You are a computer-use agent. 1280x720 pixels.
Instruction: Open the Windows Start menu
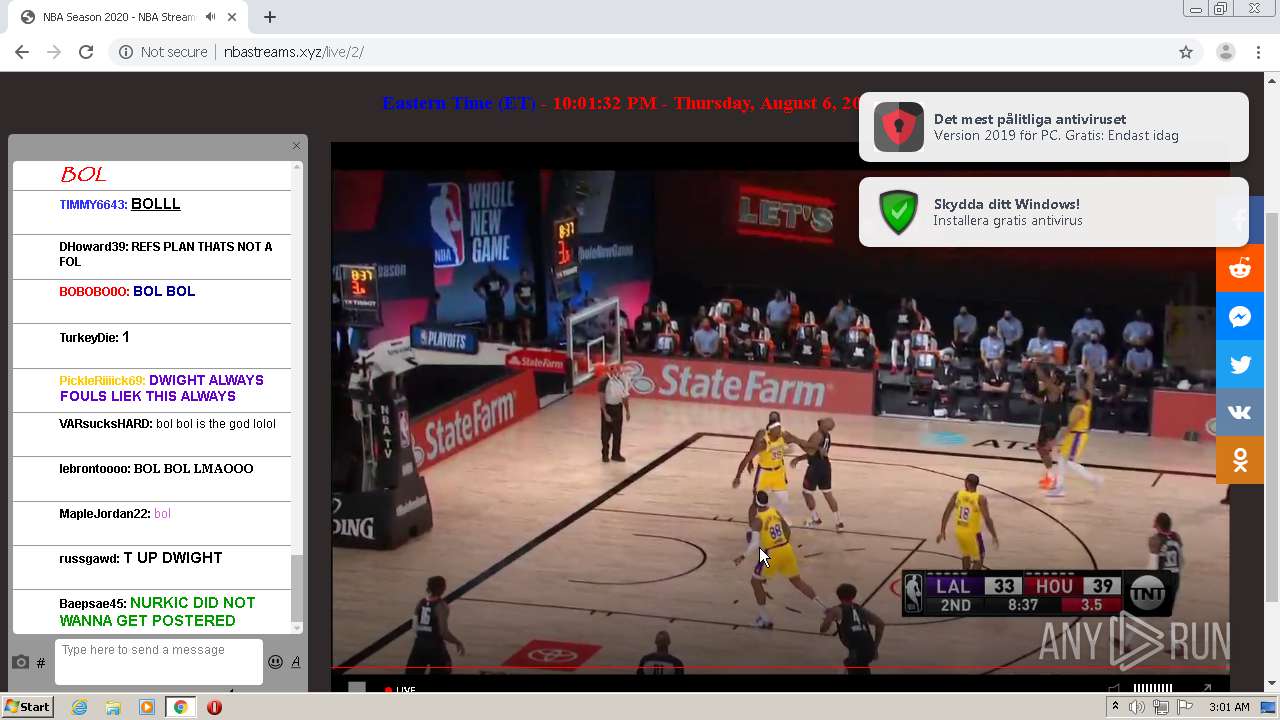click(28, 707)
